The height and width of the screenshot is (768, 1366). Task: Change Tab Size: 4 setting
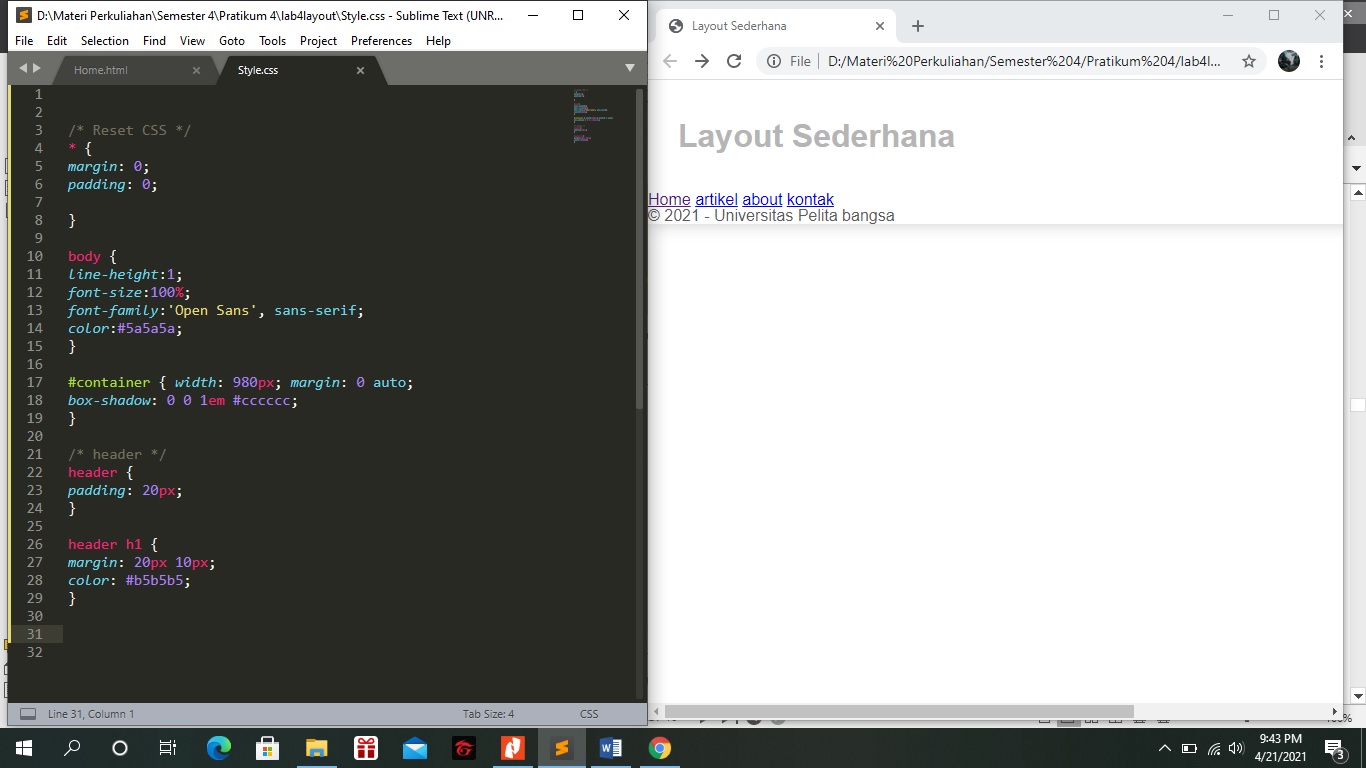[488, 714]
